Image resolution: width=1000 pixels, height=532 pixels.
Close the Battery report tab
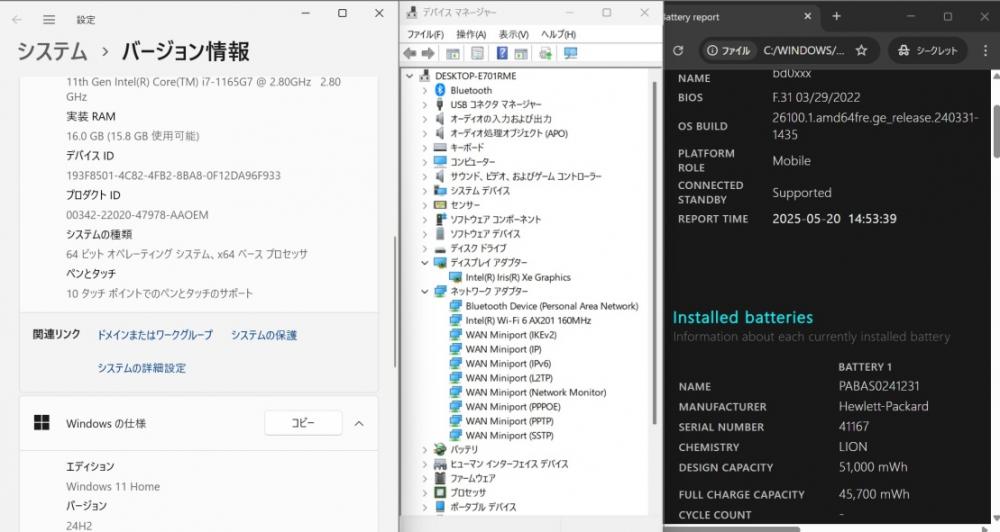807,17
